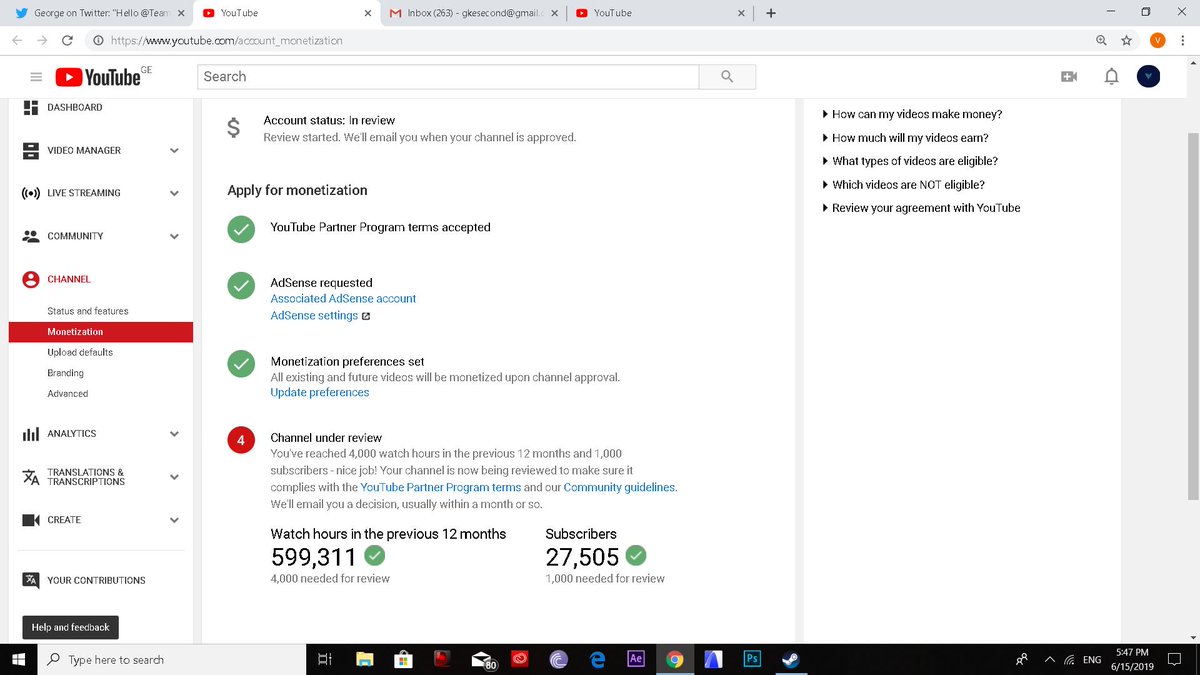Viewport: 1200px width, 675px height.
Task: Click the AdSense settings external link icon
Action: point(366,316)
